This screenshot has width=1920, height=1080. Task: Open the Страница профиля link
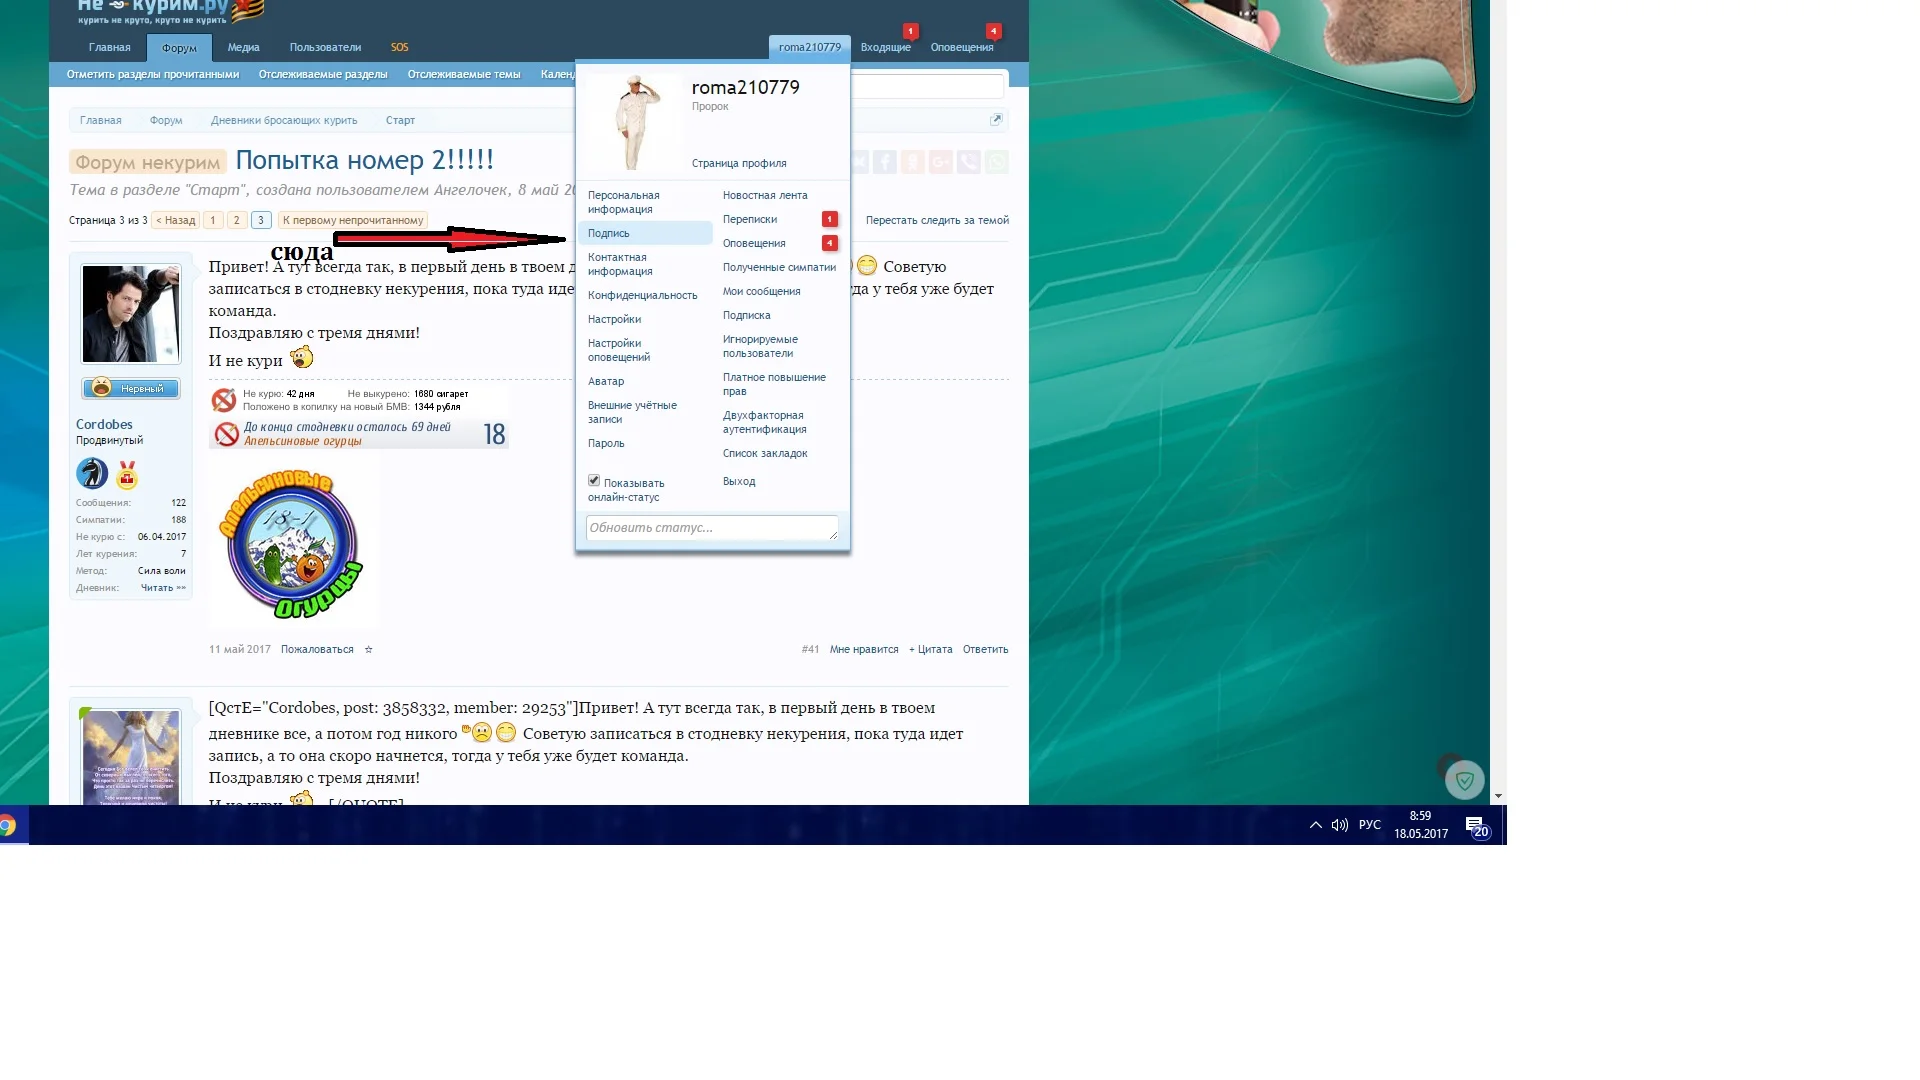coord(738,163)
